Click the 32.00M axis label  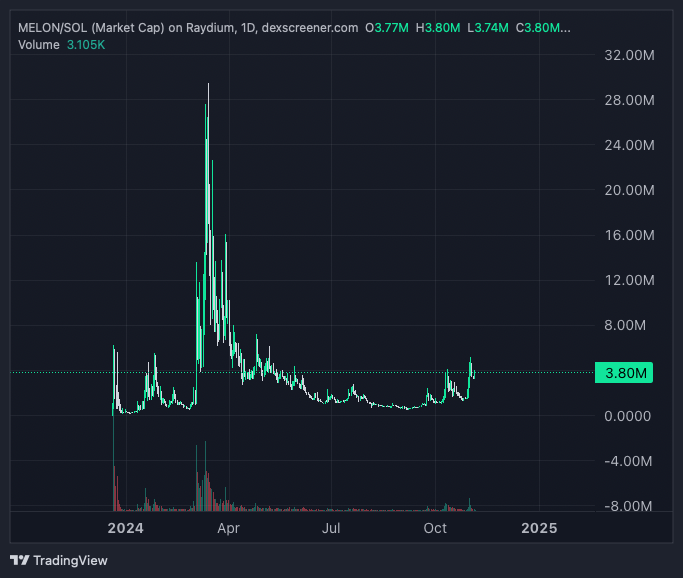629,55
